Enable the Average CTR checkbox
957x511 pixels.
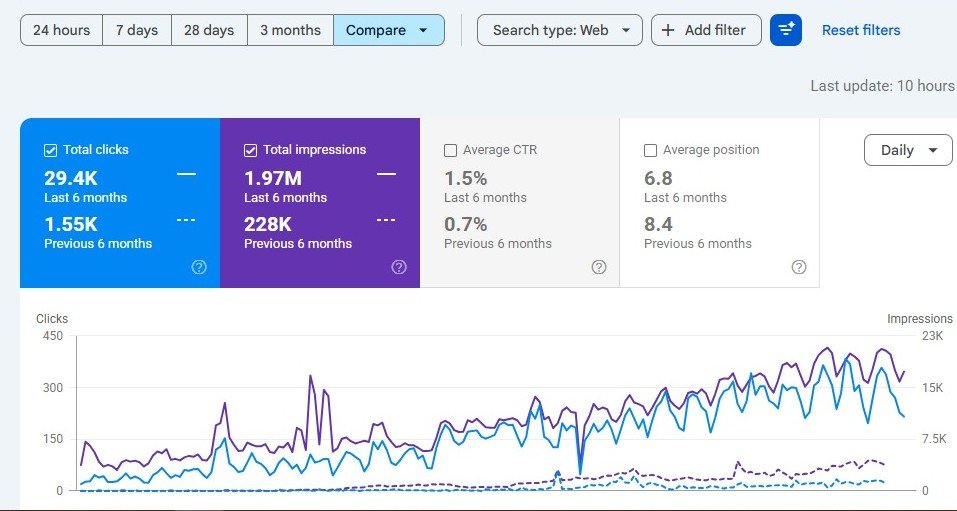tap(450, 150)
